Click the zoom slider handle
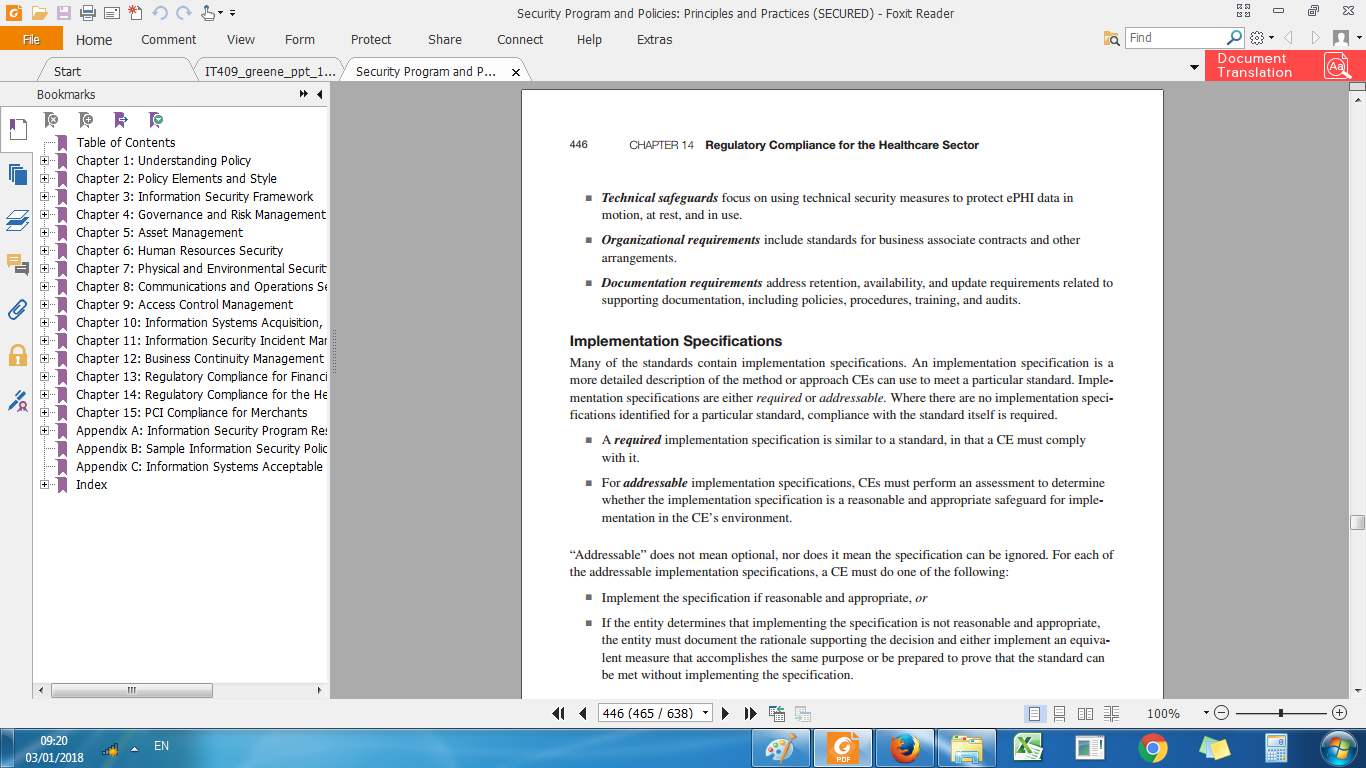This screenshot has width=1366, height=768. [x=1281, y=713]
